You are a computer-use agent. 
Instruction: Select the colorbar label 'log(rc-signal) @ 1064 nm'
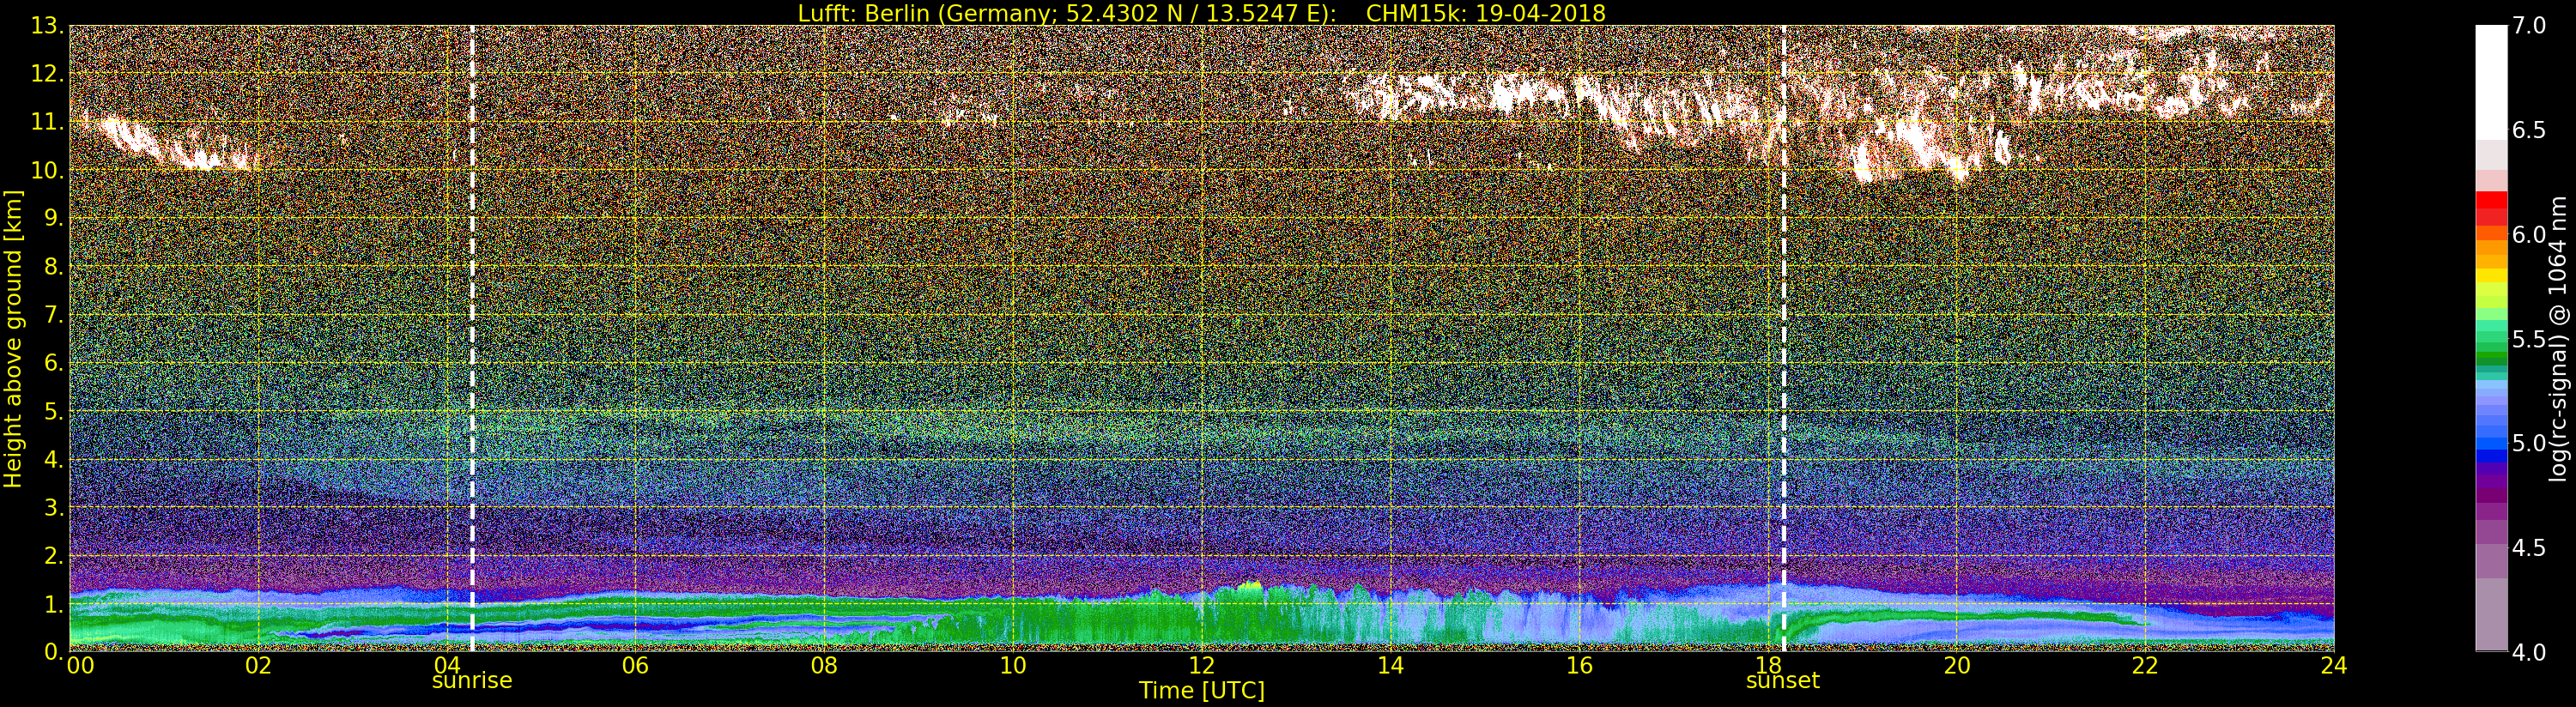2557,339
